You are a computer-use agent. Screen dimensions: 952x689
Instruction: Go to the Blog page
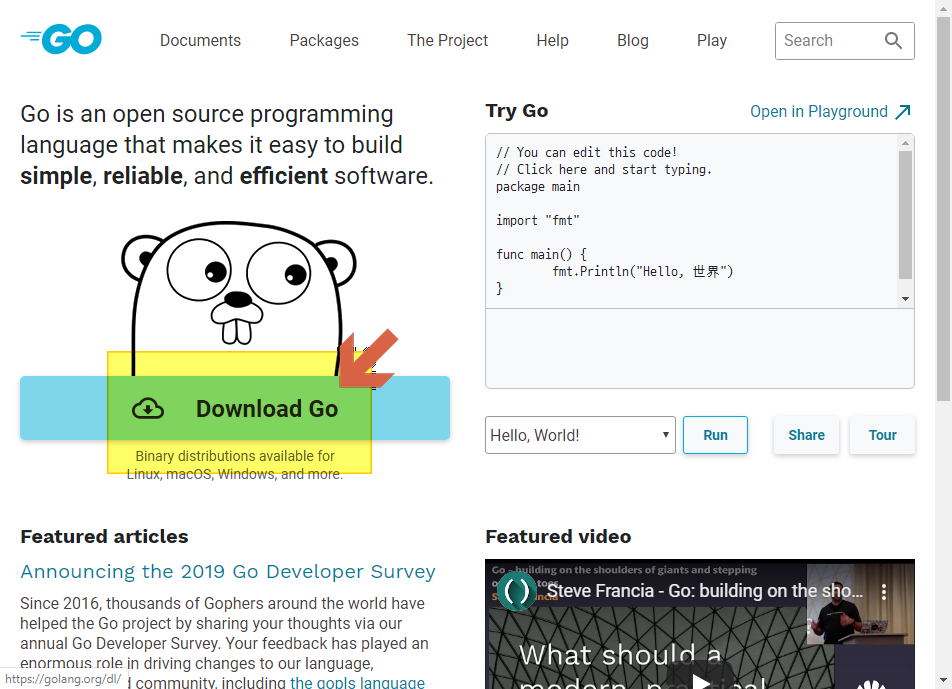[633, 41]
